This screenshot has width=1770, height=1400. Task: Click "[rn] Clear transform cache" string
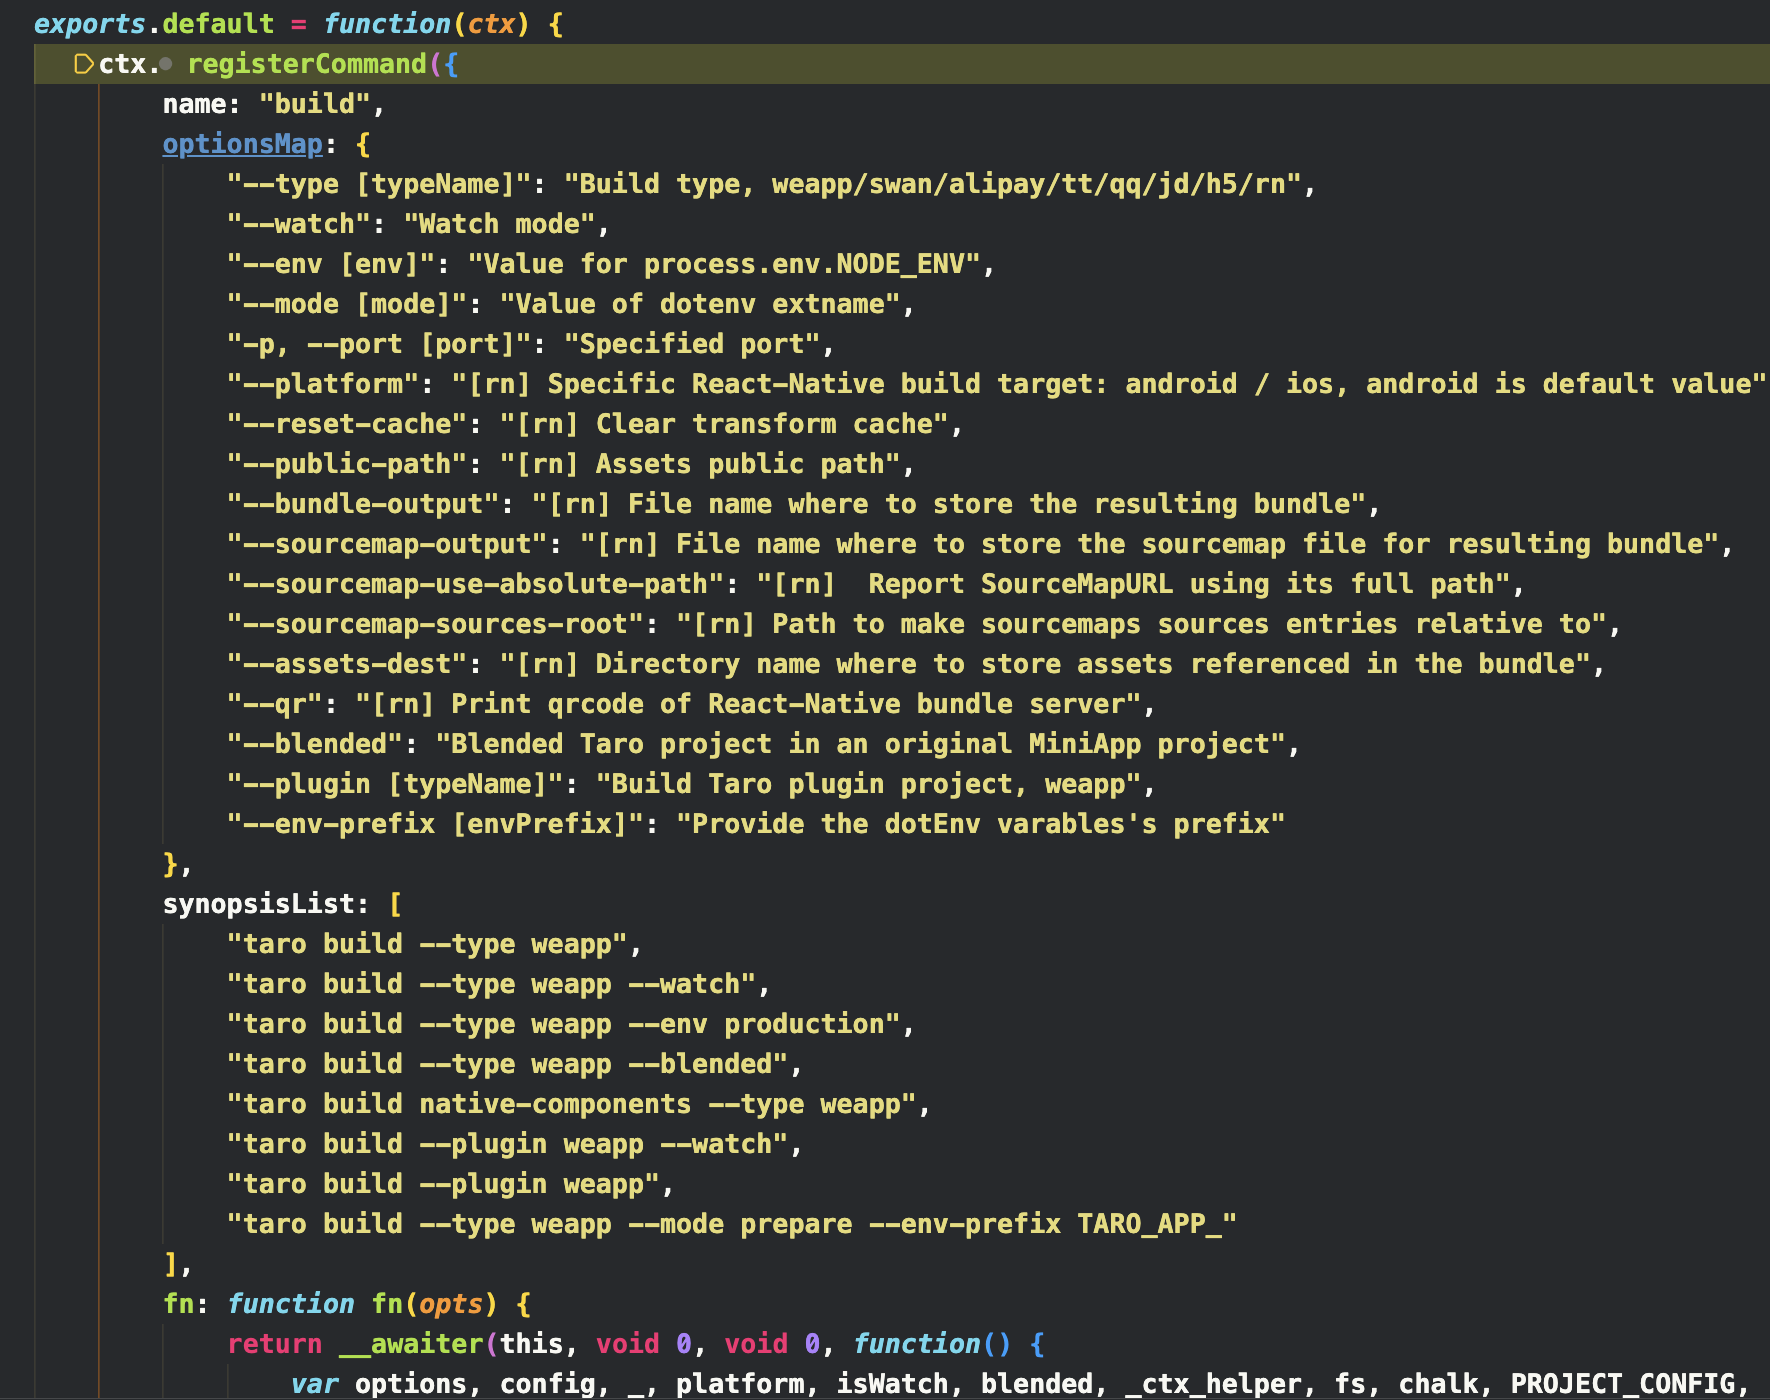(725, 424)
